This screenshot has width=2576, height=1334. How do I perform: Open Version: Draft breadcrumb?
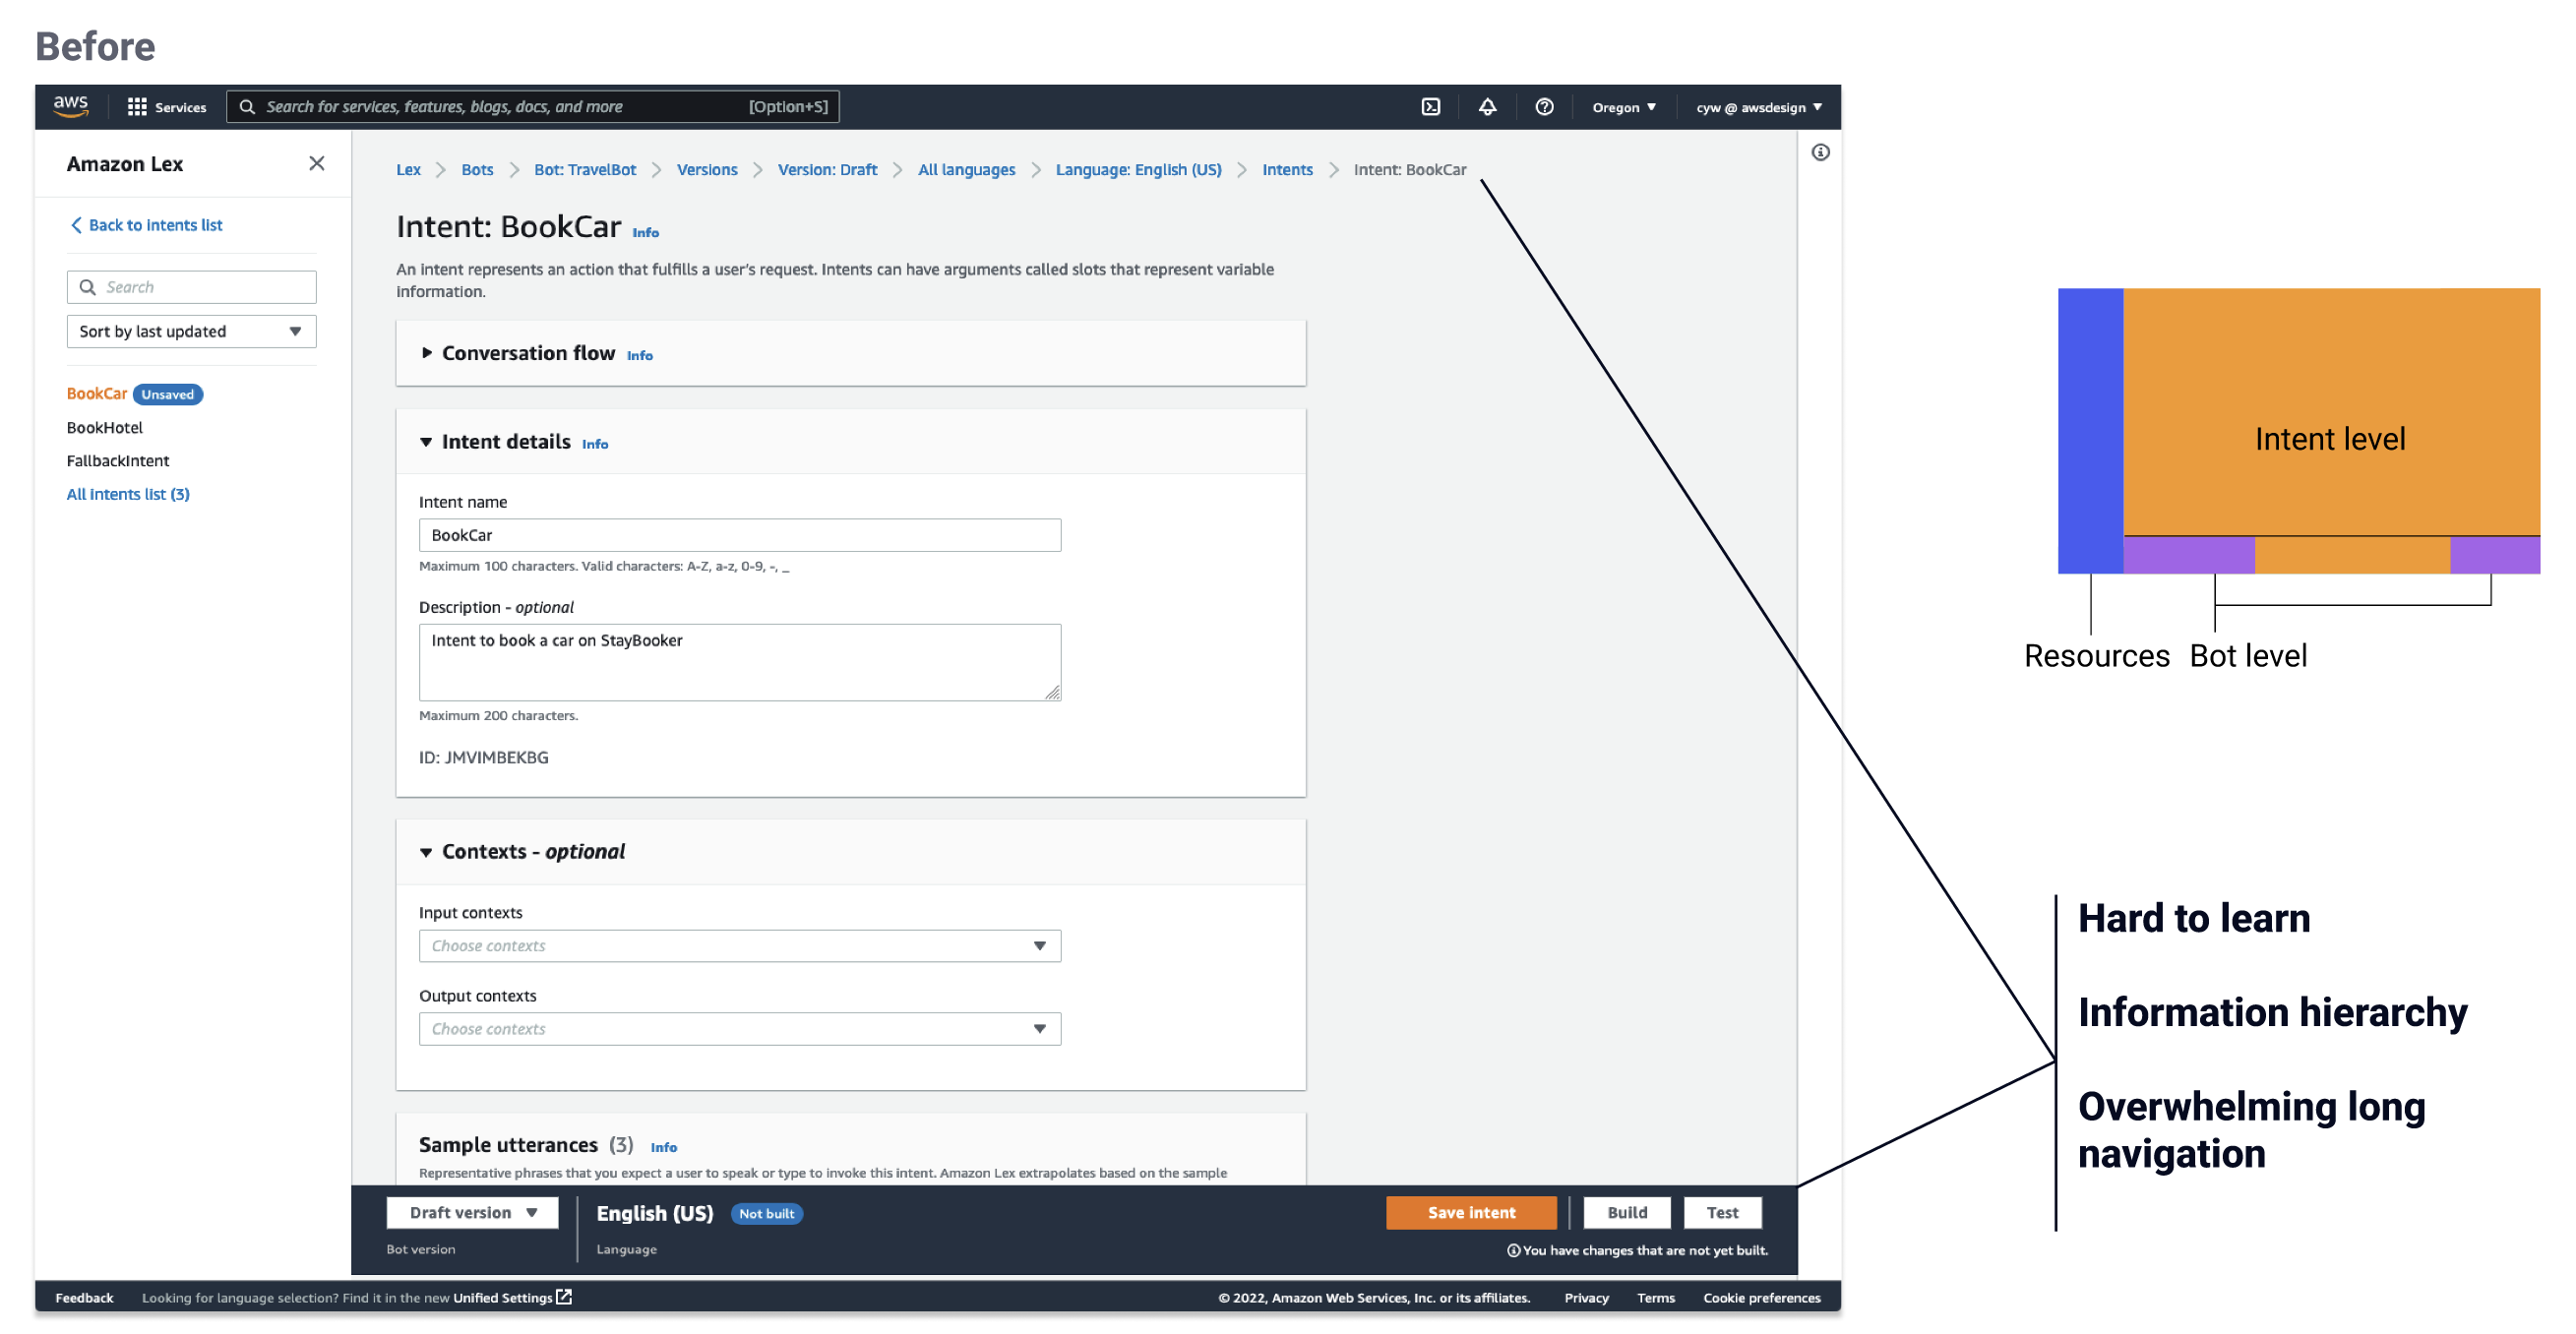[827, 170]
